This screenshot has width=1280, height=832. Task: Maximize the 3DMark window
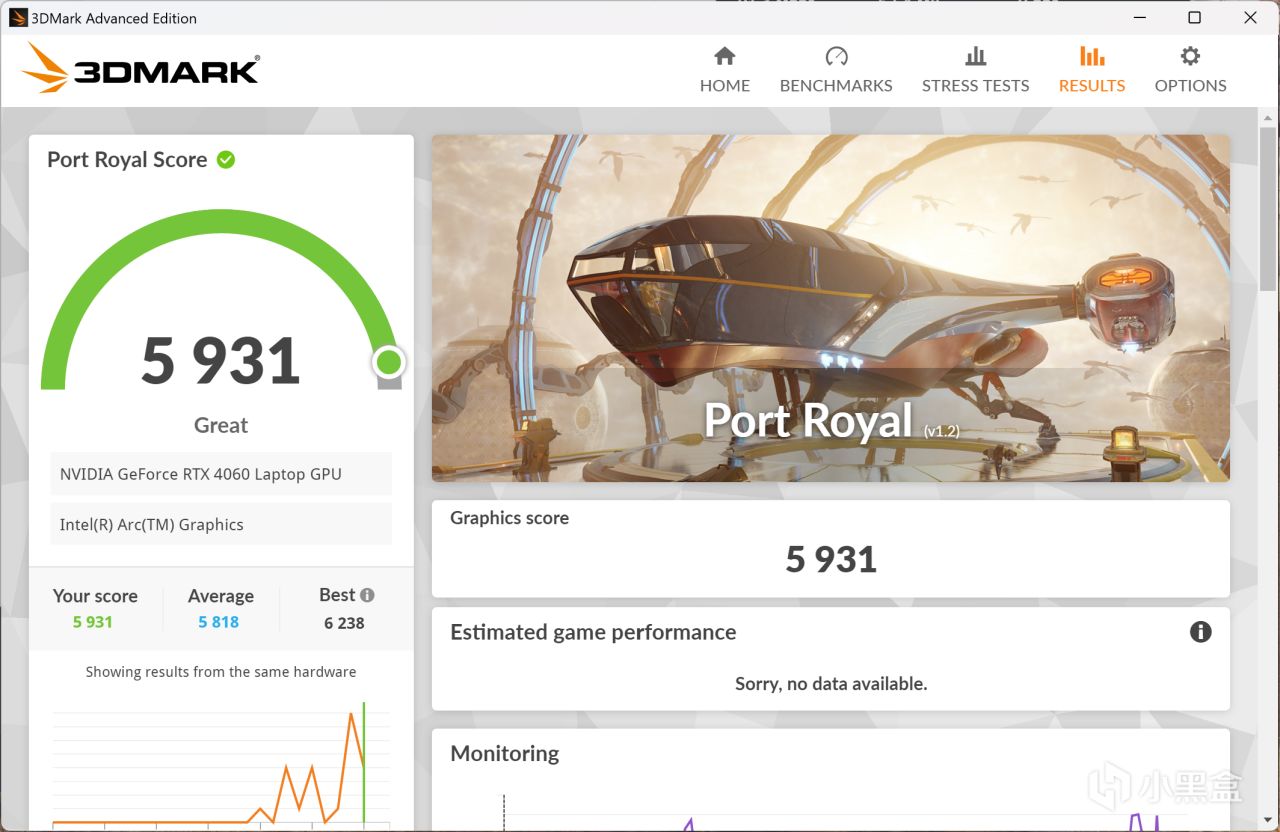click(1194, 17)
